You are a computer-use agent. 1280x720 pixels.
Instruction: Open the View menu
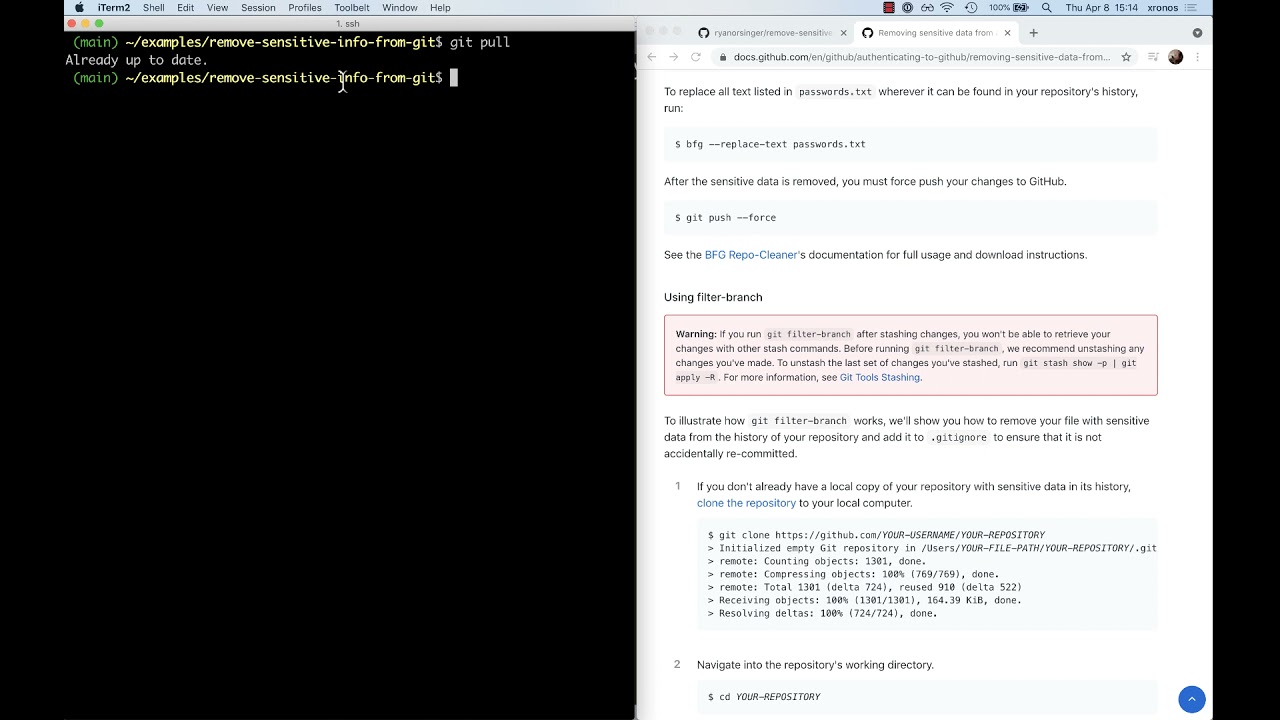point(217,8)
